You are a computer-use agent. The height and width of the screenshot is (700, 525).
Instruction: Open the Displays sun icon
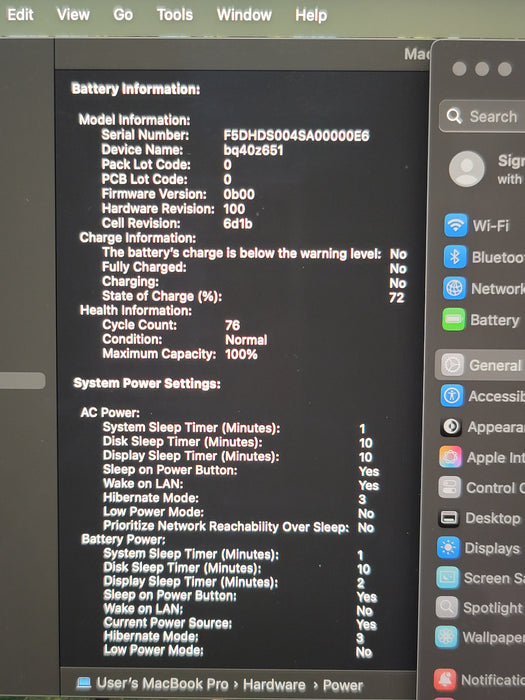tap(448, 548)
